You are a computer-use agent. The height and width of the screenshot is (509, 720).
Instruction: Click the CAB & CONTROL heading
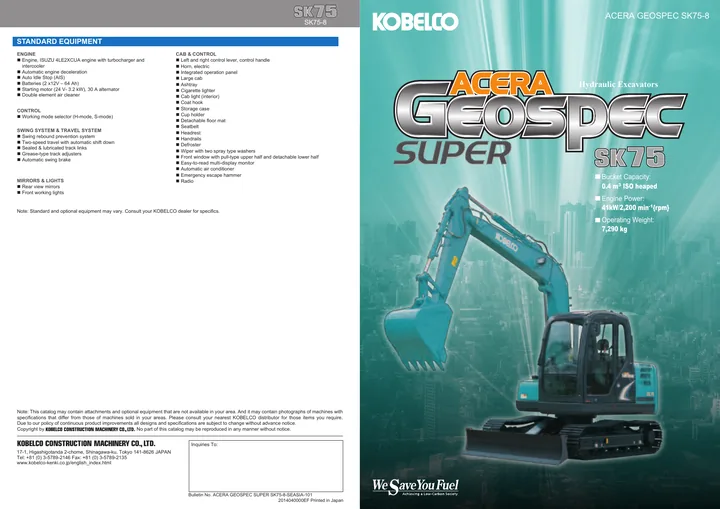[196, 54]
